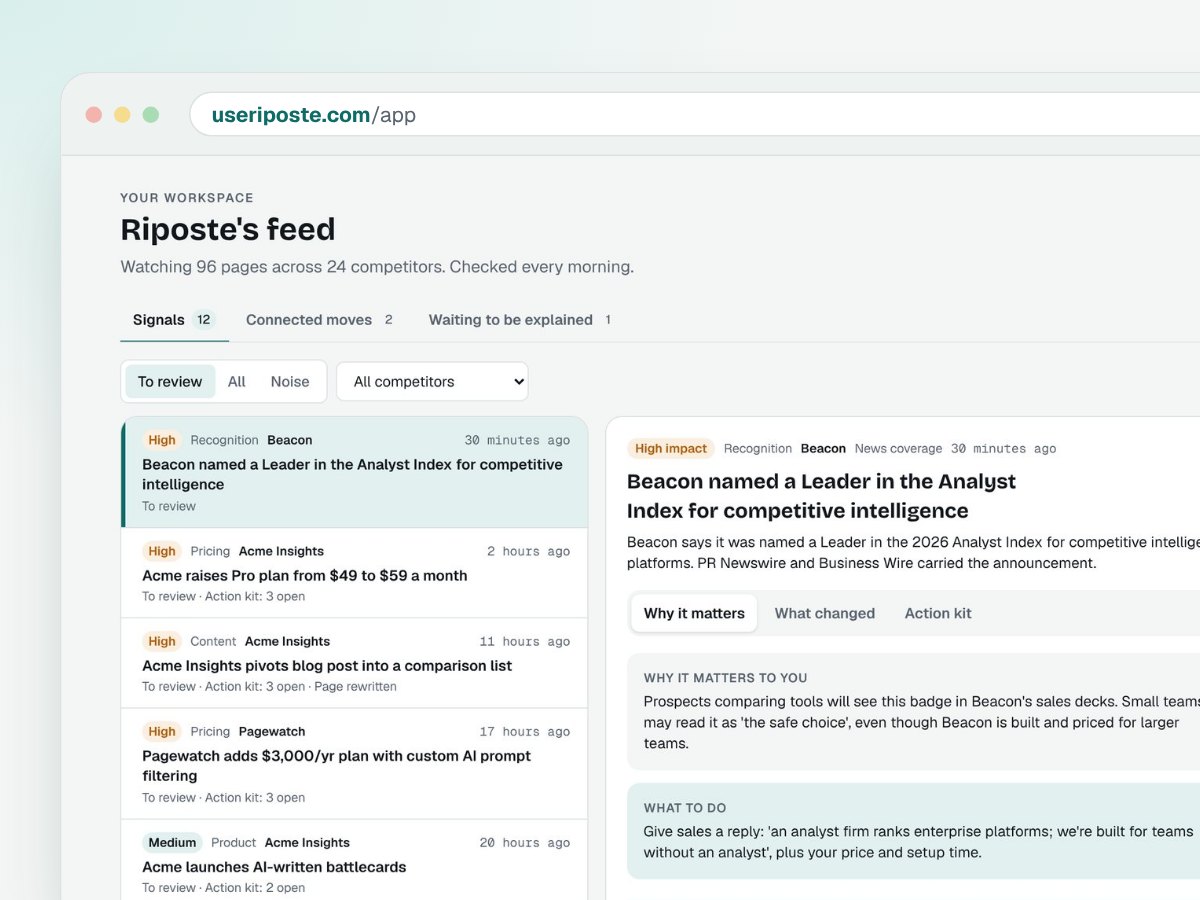Click the red close window dot

[94, 115]
